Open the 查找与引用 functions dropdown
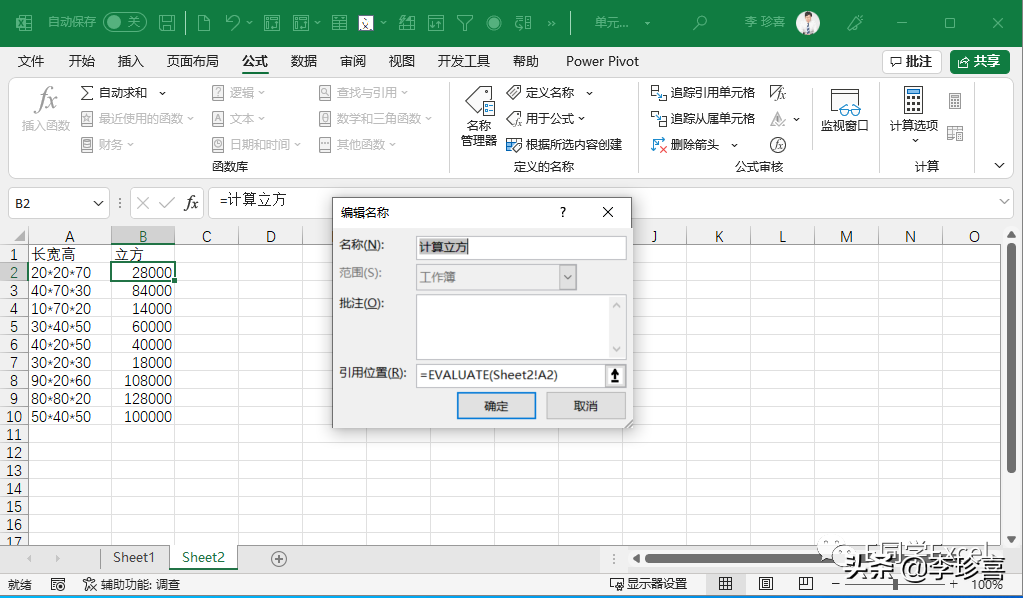 (x=363, y=93)
